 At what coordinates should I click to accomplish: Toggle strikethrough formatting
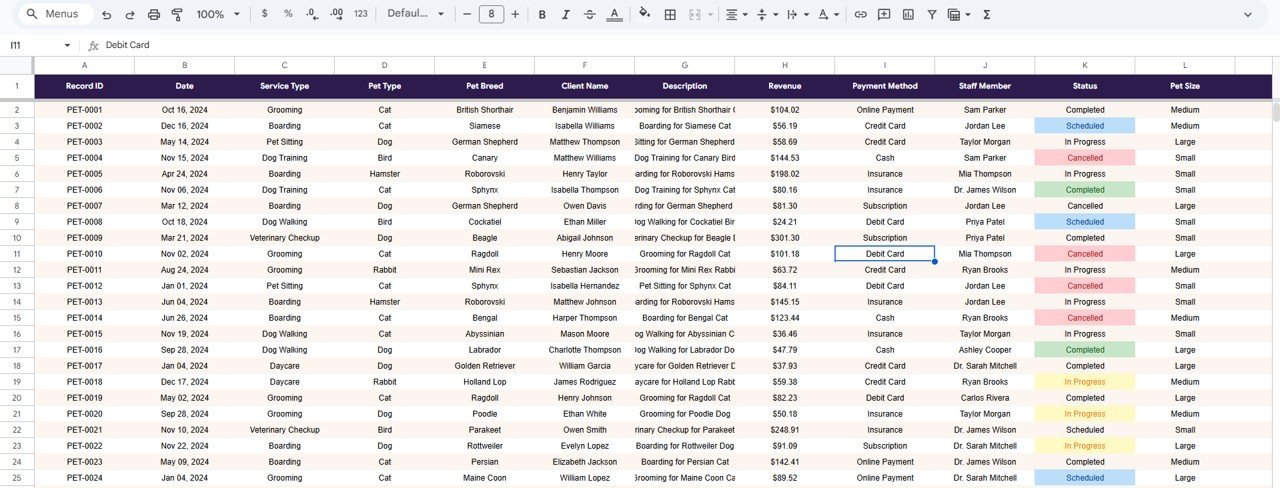[589, 15]
